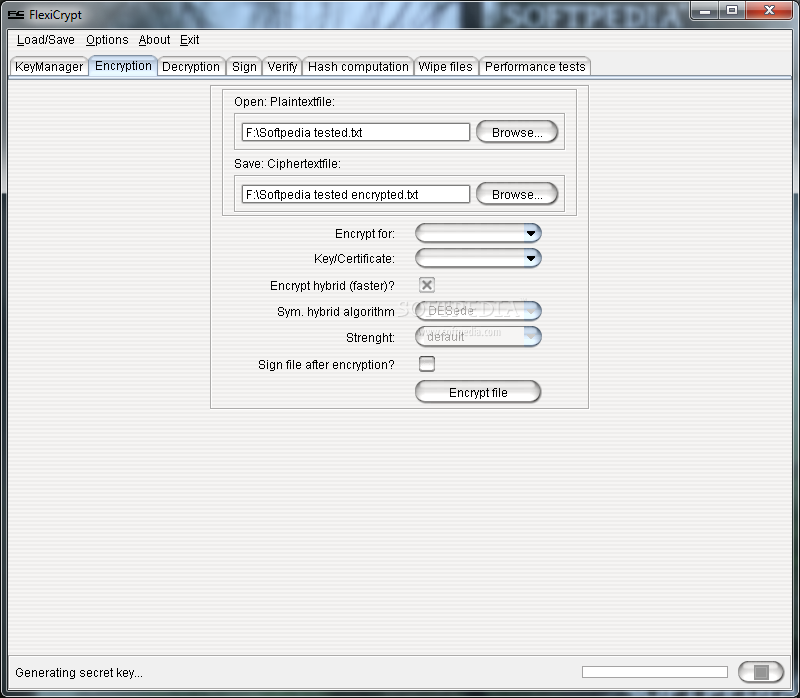Click the Exit menu item
Screen dimensions: 800x698
[x=189, y=40]
